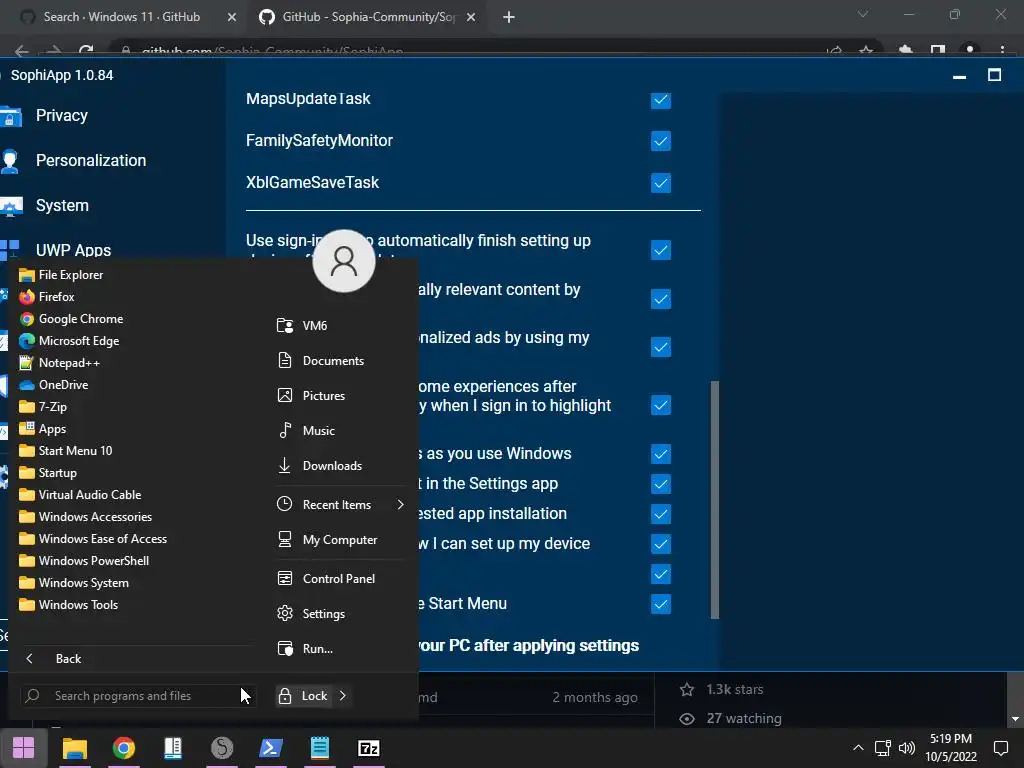Expand the Lock power options arrow
The image size is (1024, 768).
(343, 696)
